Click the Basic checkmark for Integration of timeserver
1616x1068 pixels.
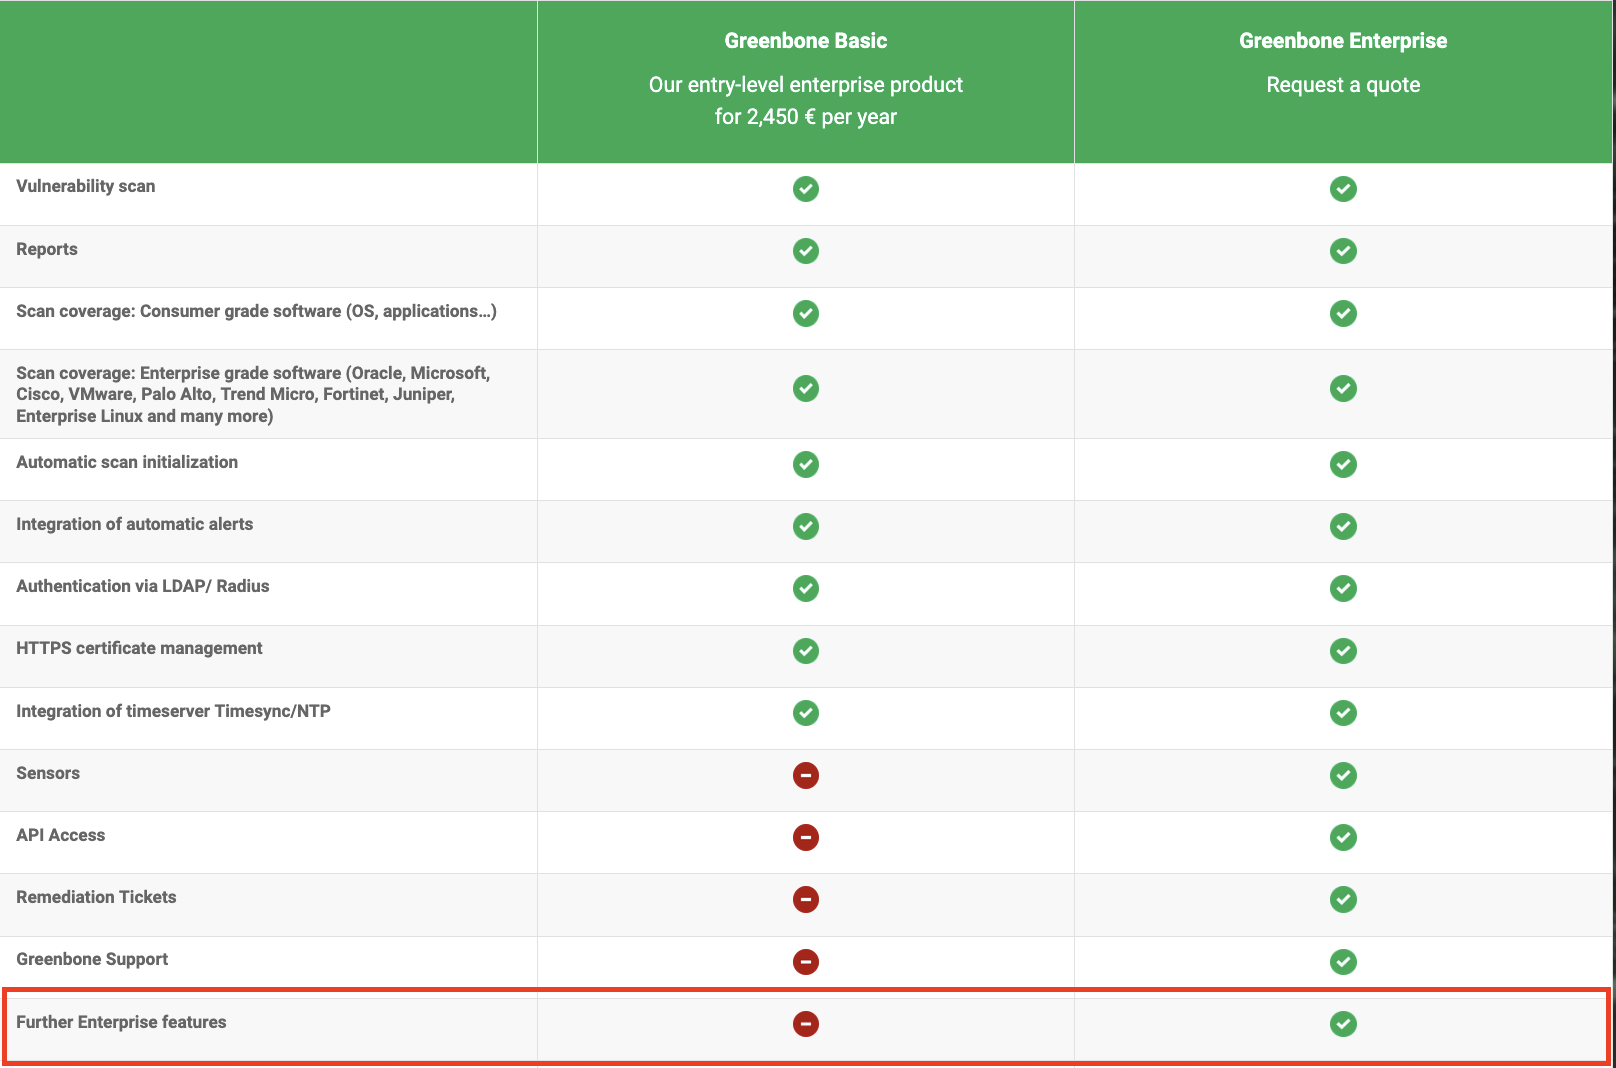coord(805,713)
